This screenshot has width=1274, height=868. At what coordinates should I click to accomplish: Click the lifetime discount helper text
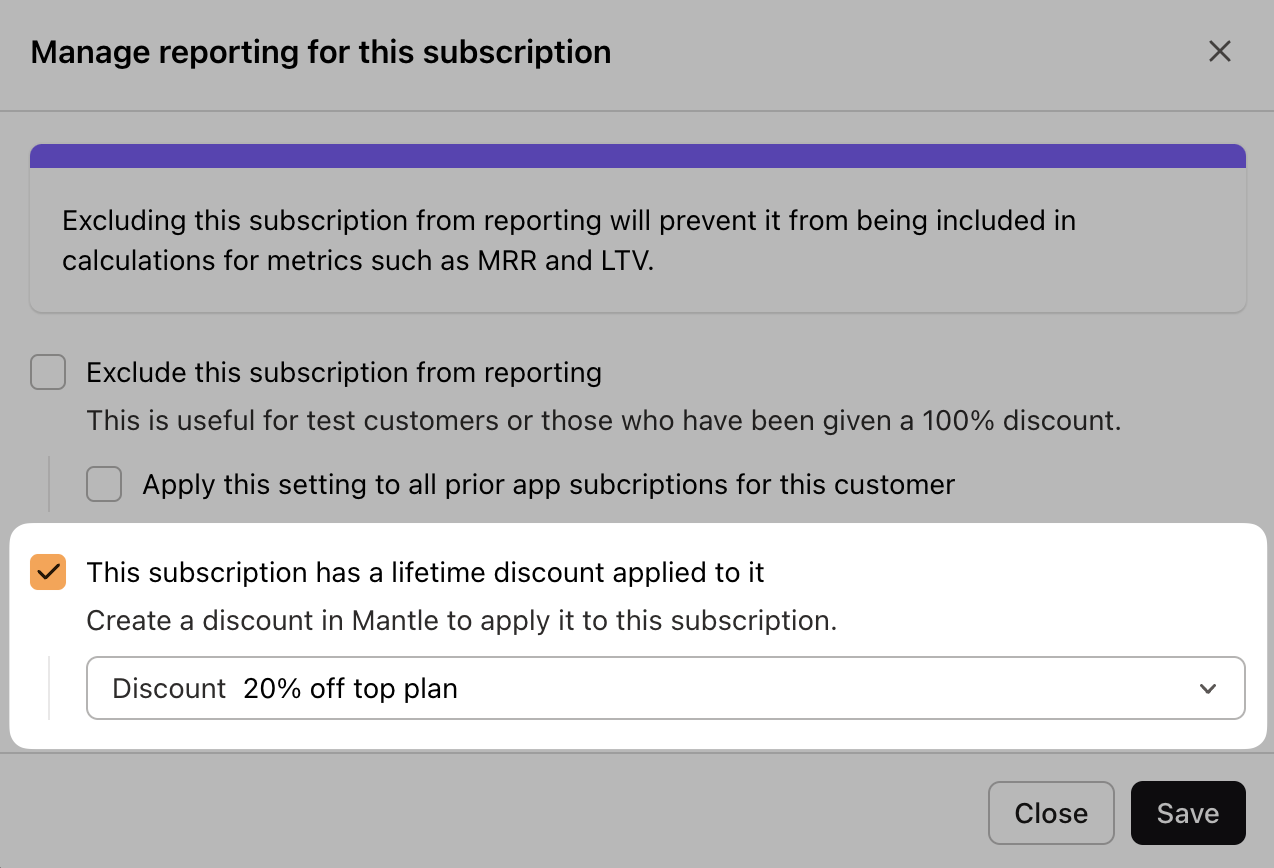[x=460, y=620]
